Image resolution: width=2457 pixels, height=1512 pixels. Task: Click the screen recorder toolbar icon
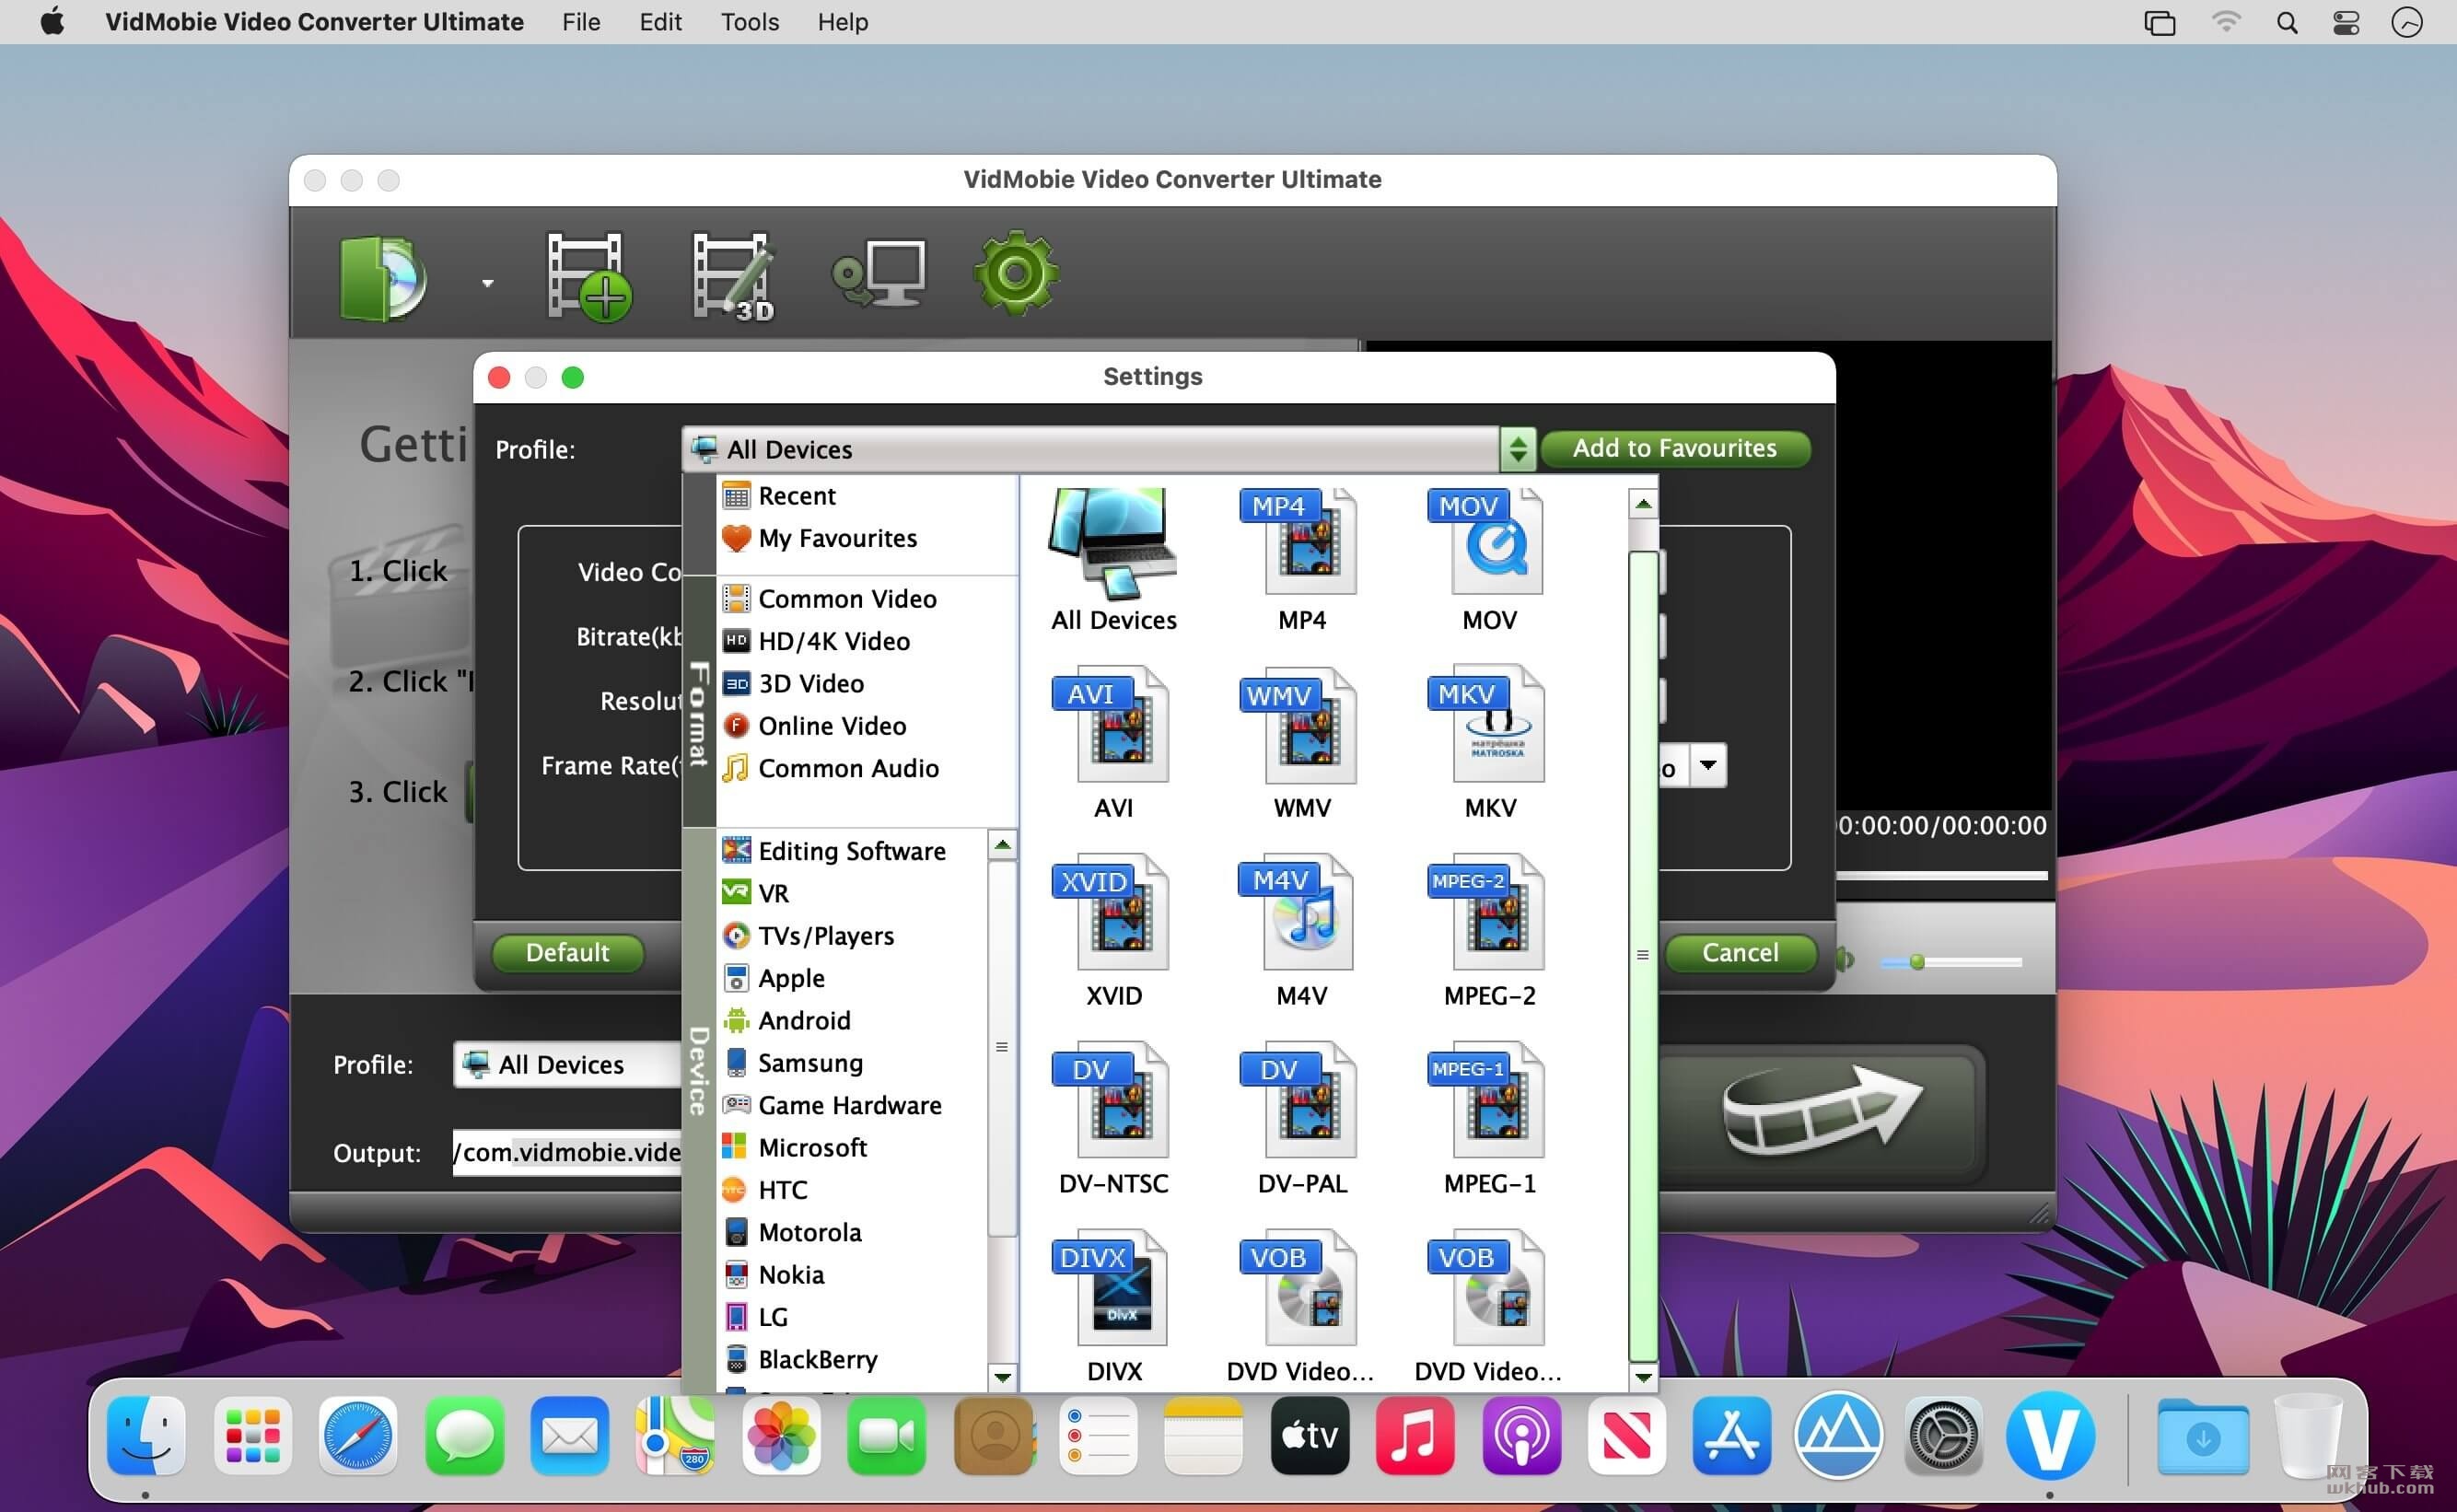coord(878,273)
